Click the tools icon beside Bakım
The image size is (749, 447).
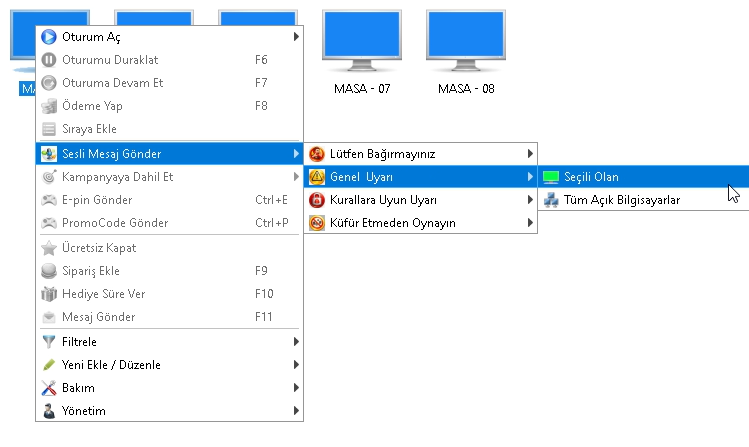click(x=49, y=387)
